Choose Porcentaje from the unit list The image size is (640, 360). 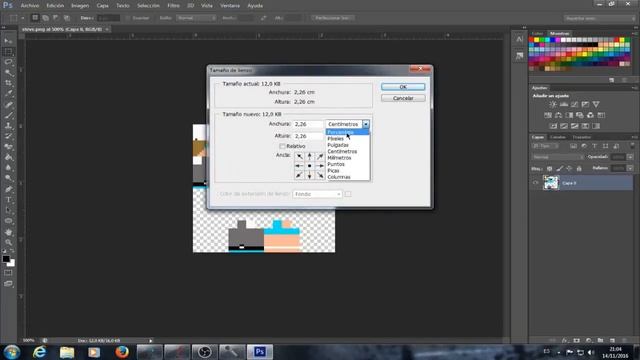tap(348, 132)
